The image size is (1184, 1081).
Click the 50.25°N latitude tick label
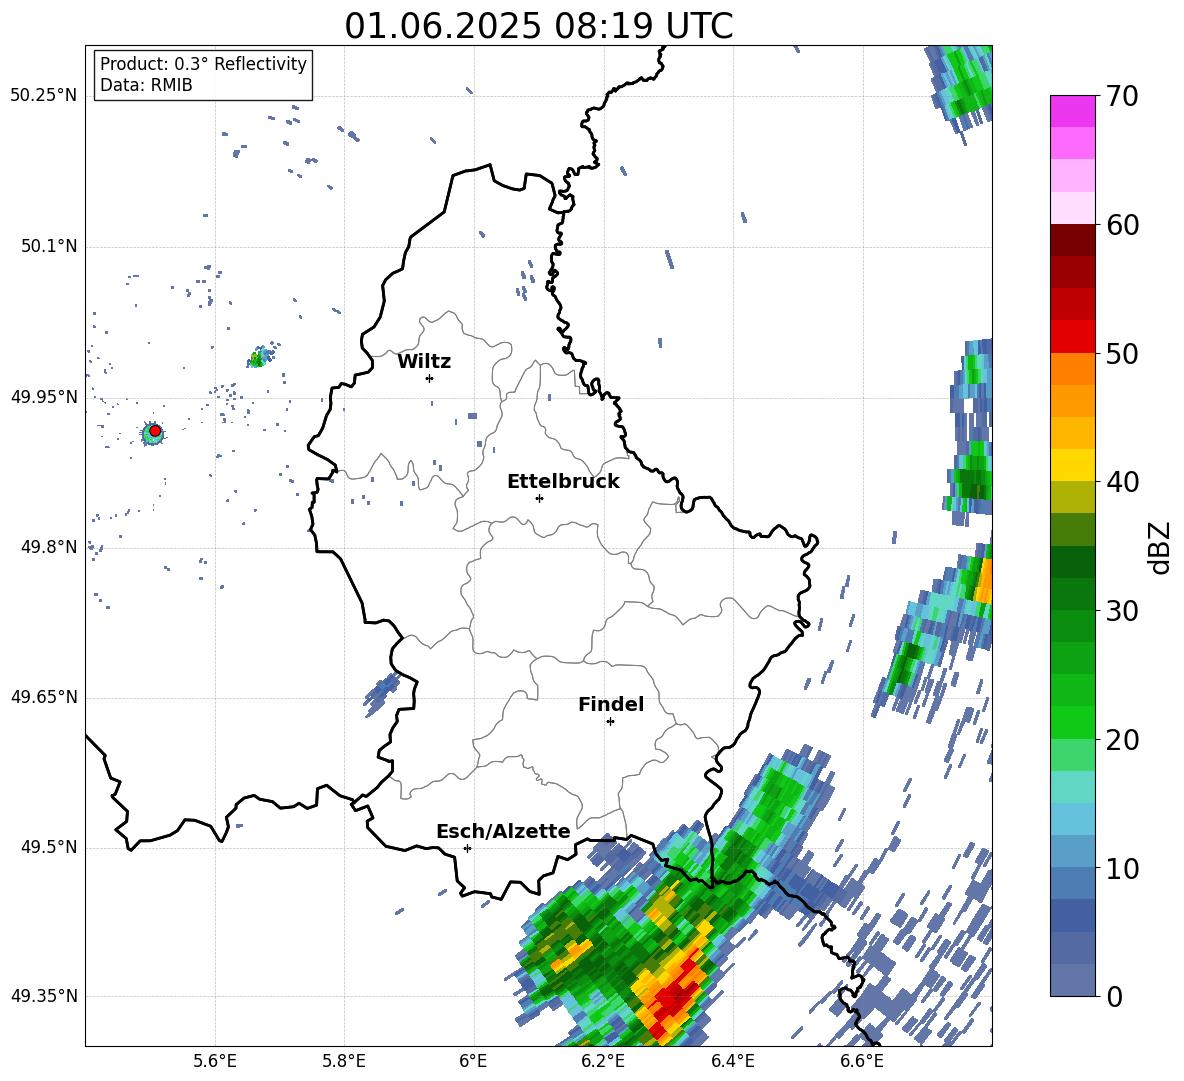(x=44, y=96)
